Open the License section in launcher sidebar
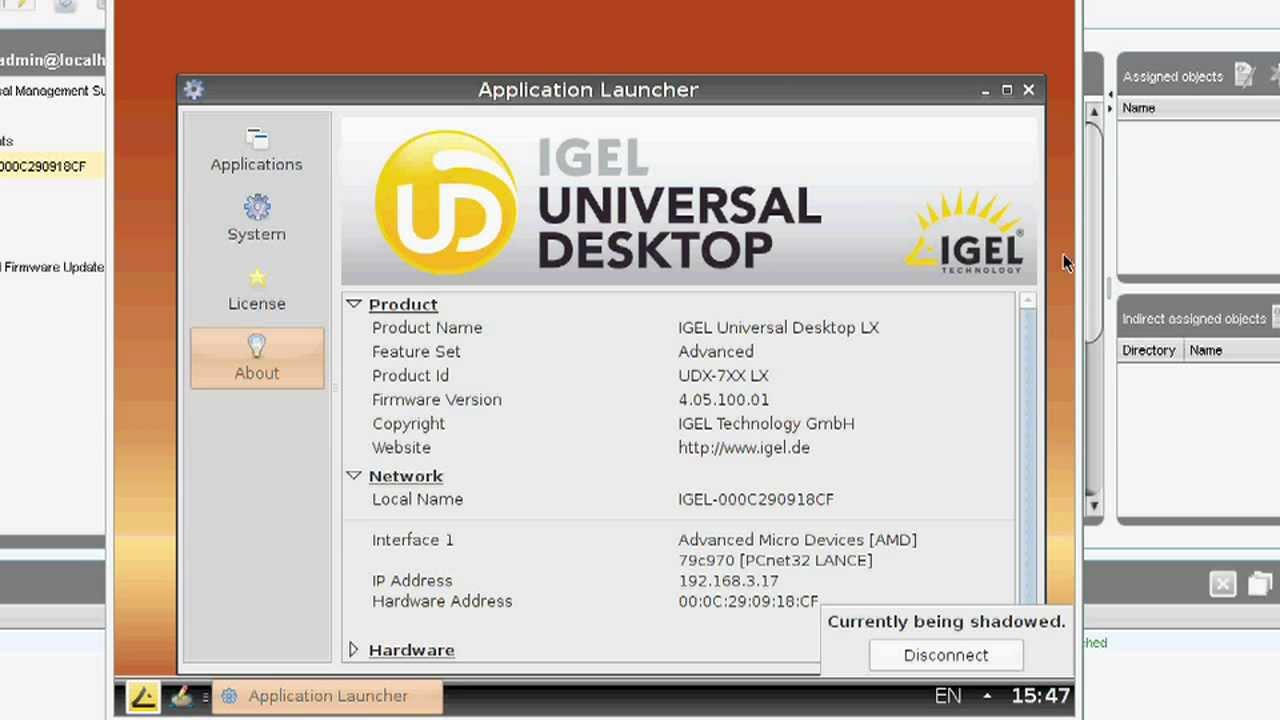This screenshot has height=720, width=1280. 256,289
